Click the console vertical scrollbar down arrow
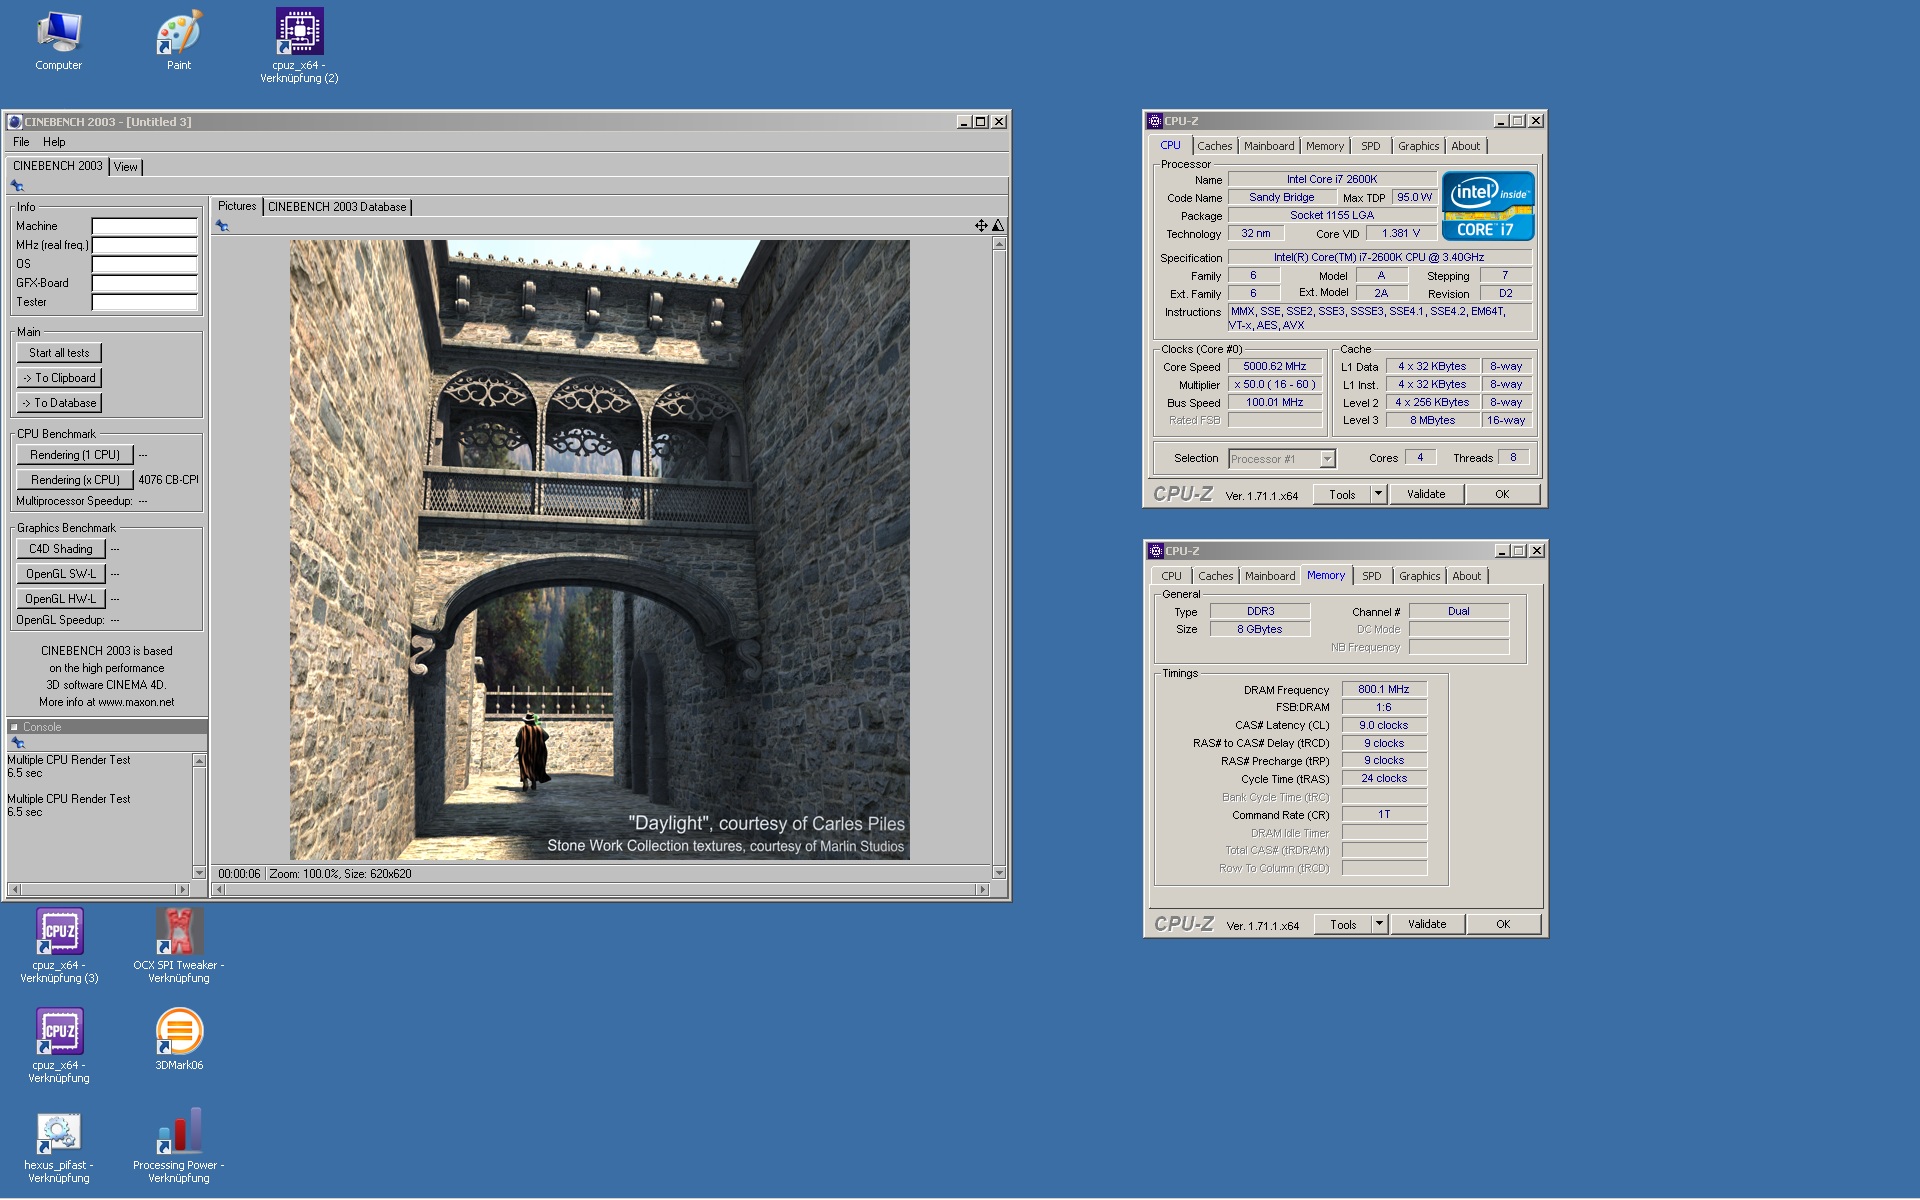The width and height of the screenshot is (1920, 1200). (x=199, y=873)
